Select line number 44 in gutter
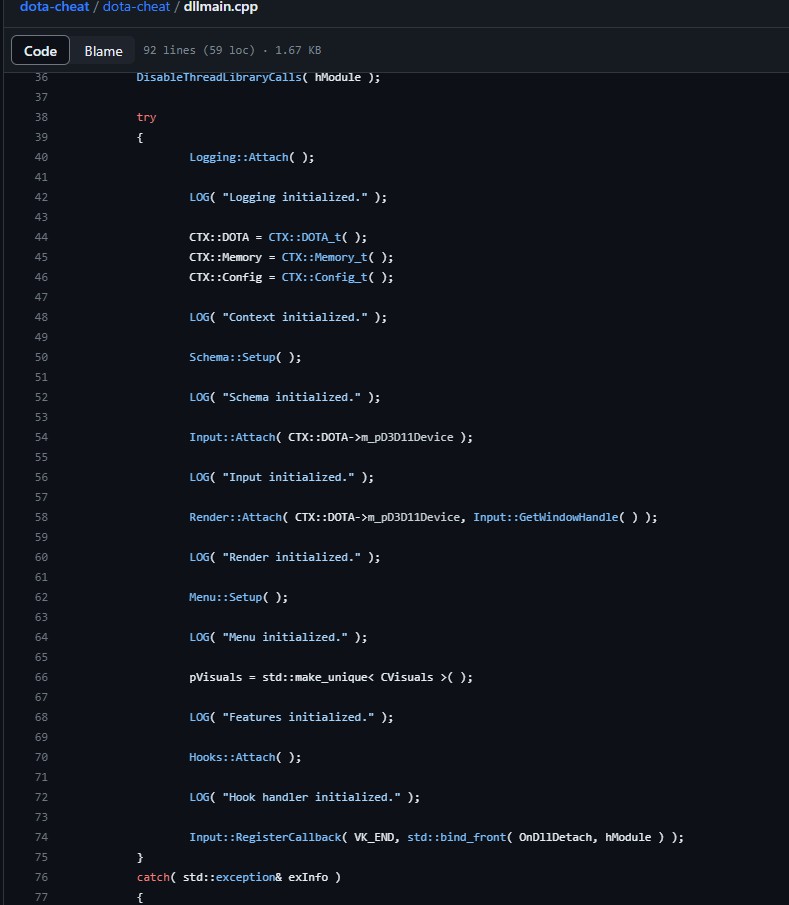This screenshot has height=905, width=789. coord(41,237)
